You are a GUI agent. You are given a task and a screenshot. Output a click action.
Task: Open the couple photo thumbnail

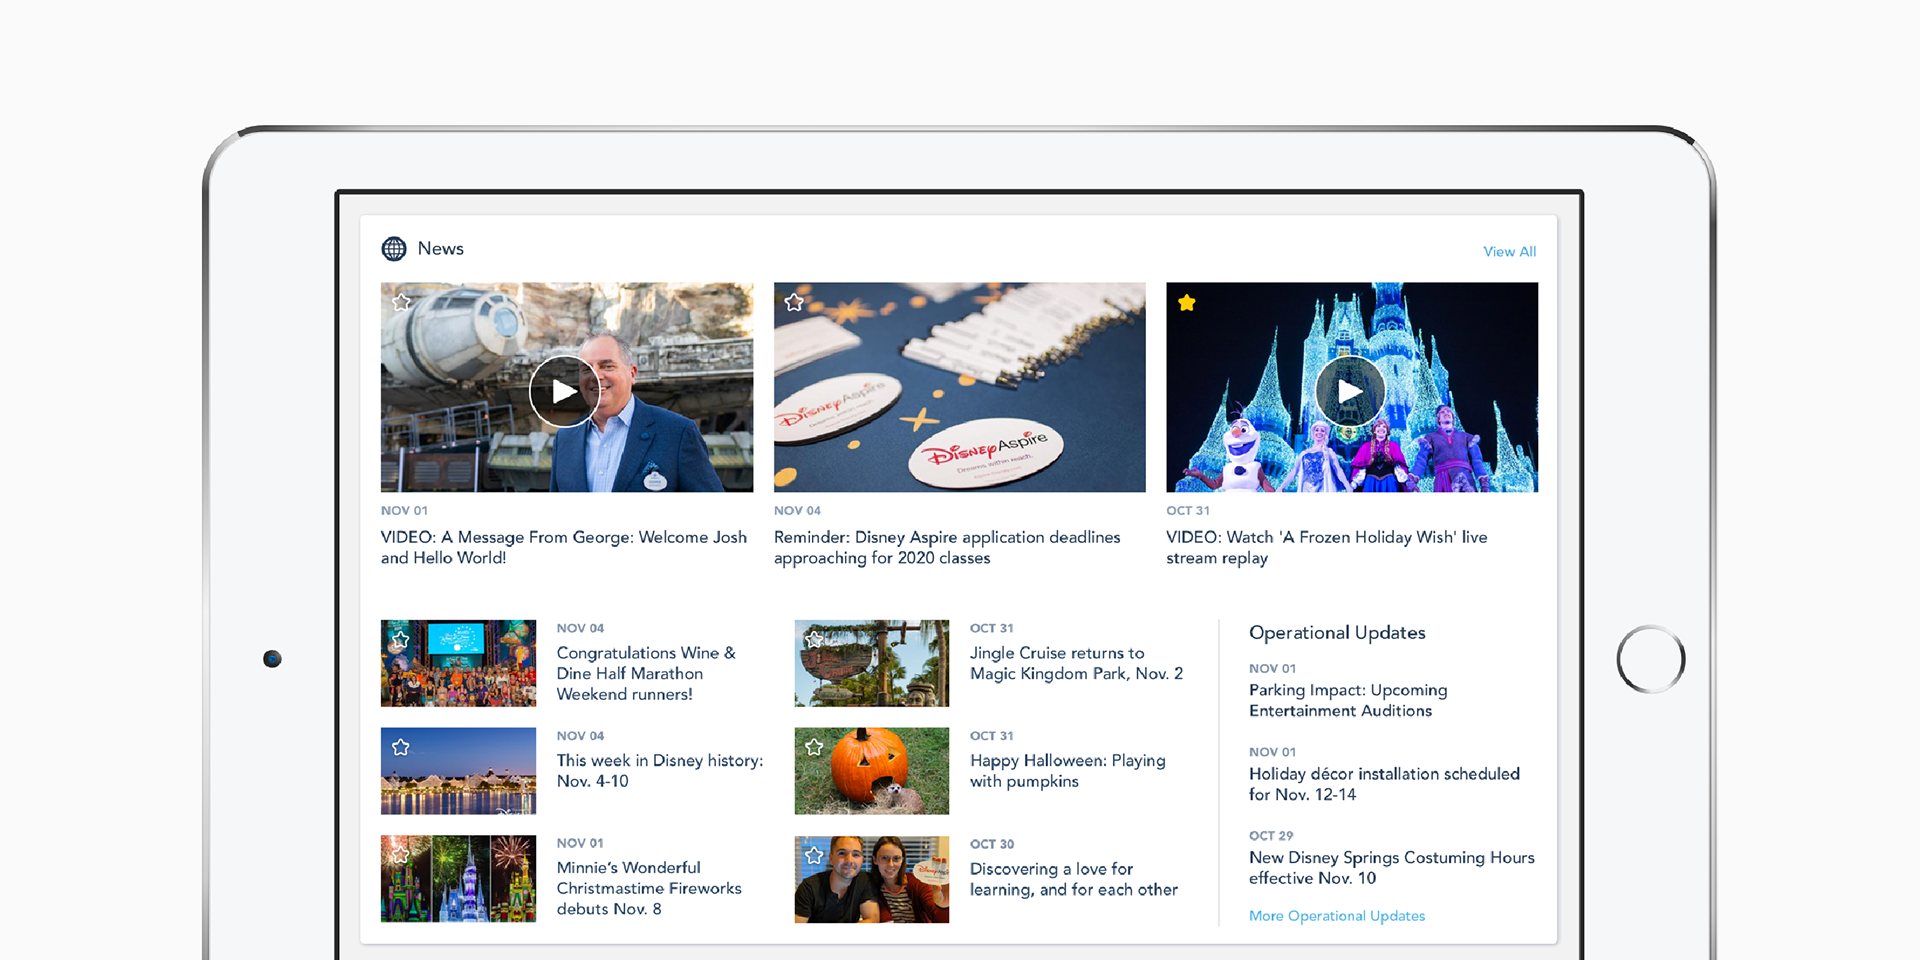point(872,879)
